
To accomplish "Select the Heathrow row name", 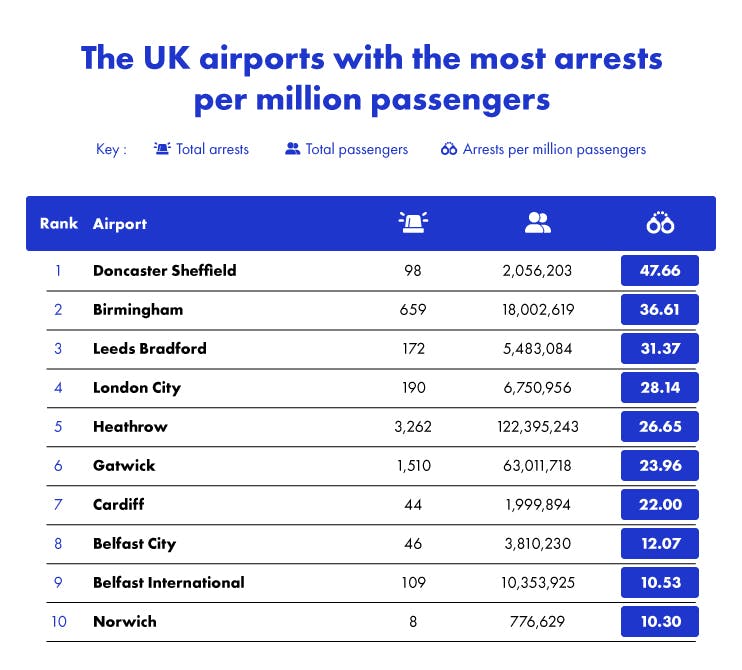I will click(x=130, y=427).
